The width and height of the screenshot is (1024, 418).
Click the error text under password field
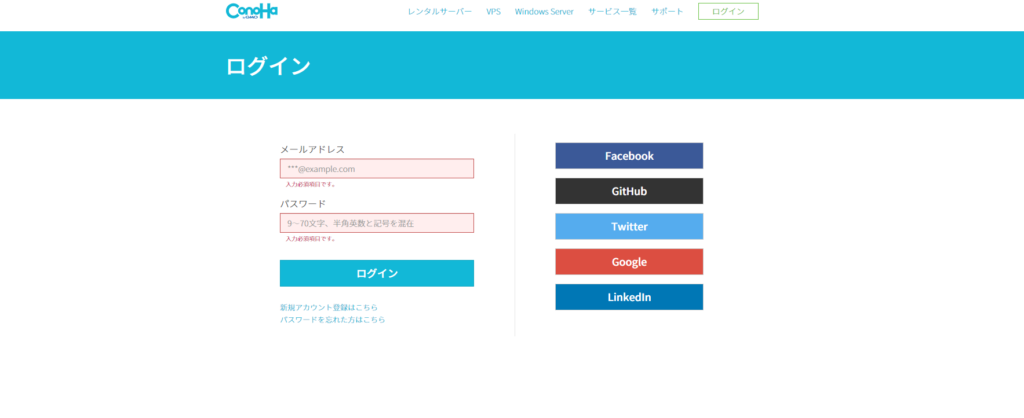tap(310, 239)
